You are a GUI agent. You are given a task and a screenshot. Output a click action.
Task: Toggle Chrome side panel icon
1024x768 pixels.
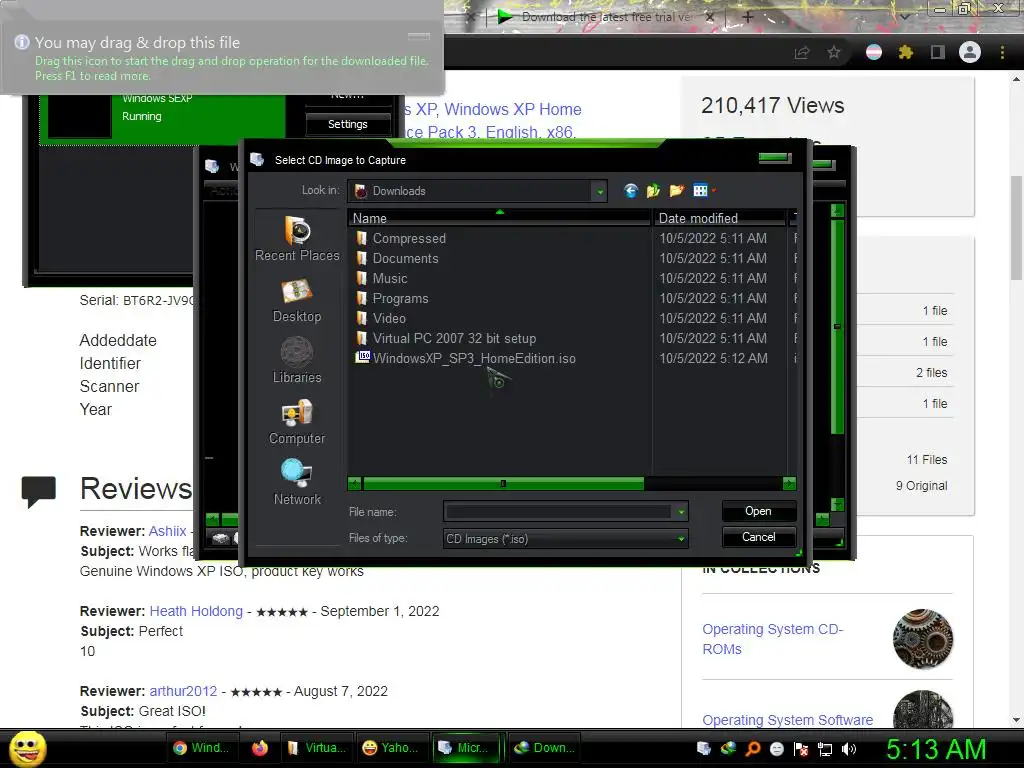click(938, 52)
